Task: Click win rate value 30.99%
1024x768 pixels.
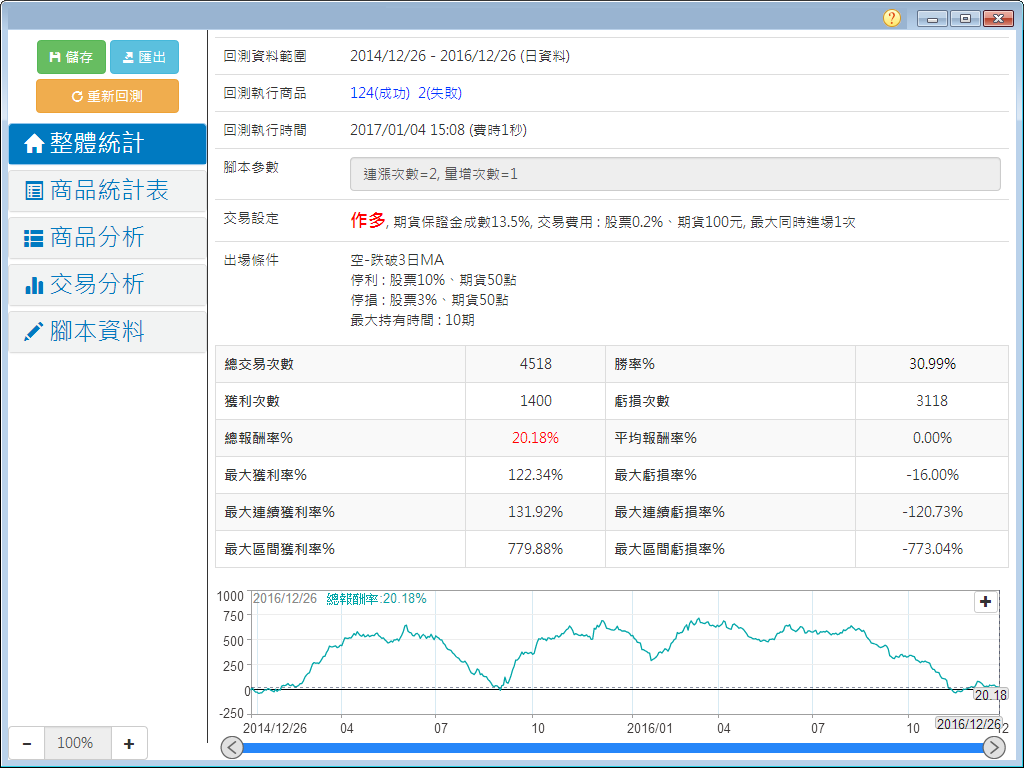Action: pos(932,364)
